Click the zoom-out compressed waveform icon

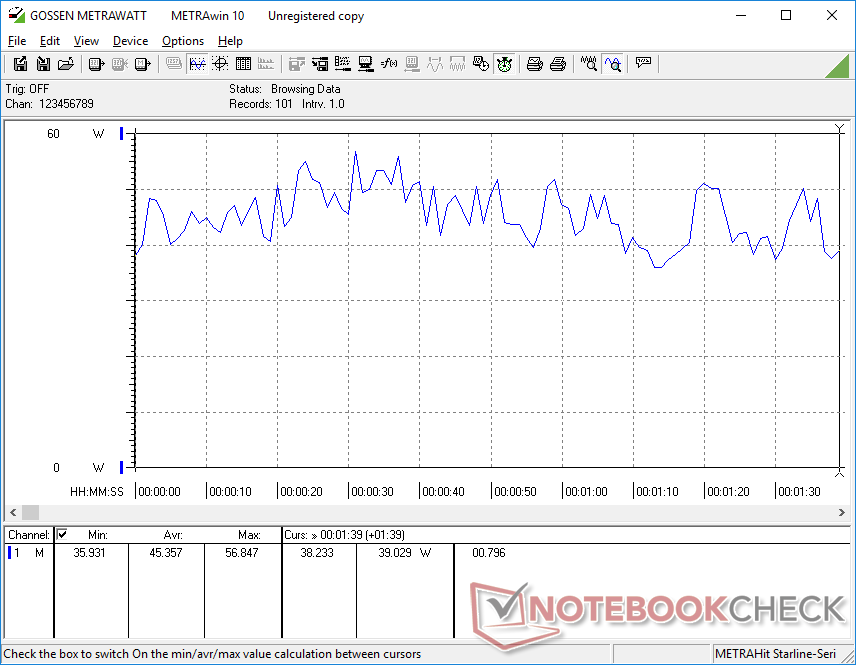click(588, 64)
